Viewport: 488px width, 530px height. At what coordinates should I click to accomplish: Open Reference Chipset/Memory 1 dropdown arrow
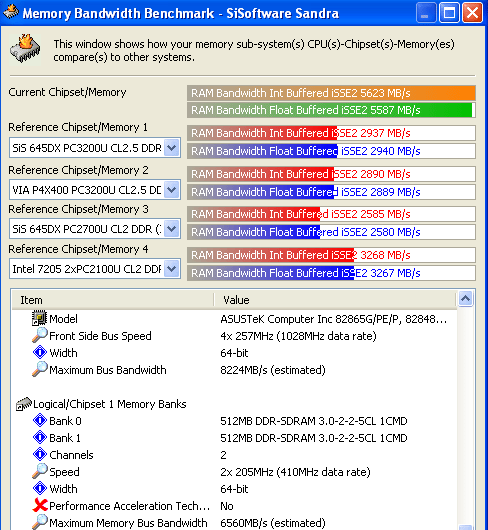172,148
